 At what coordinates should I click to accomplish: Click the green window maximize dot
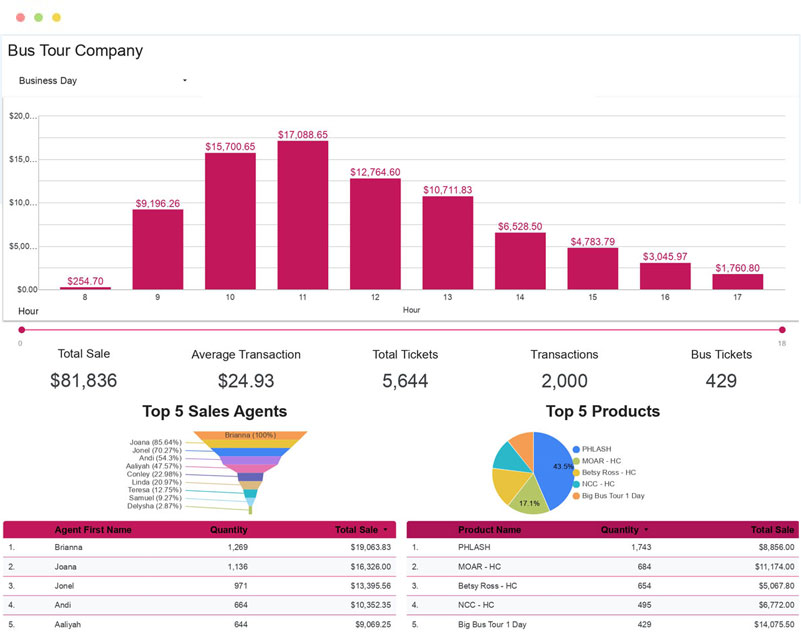[38, 18]
